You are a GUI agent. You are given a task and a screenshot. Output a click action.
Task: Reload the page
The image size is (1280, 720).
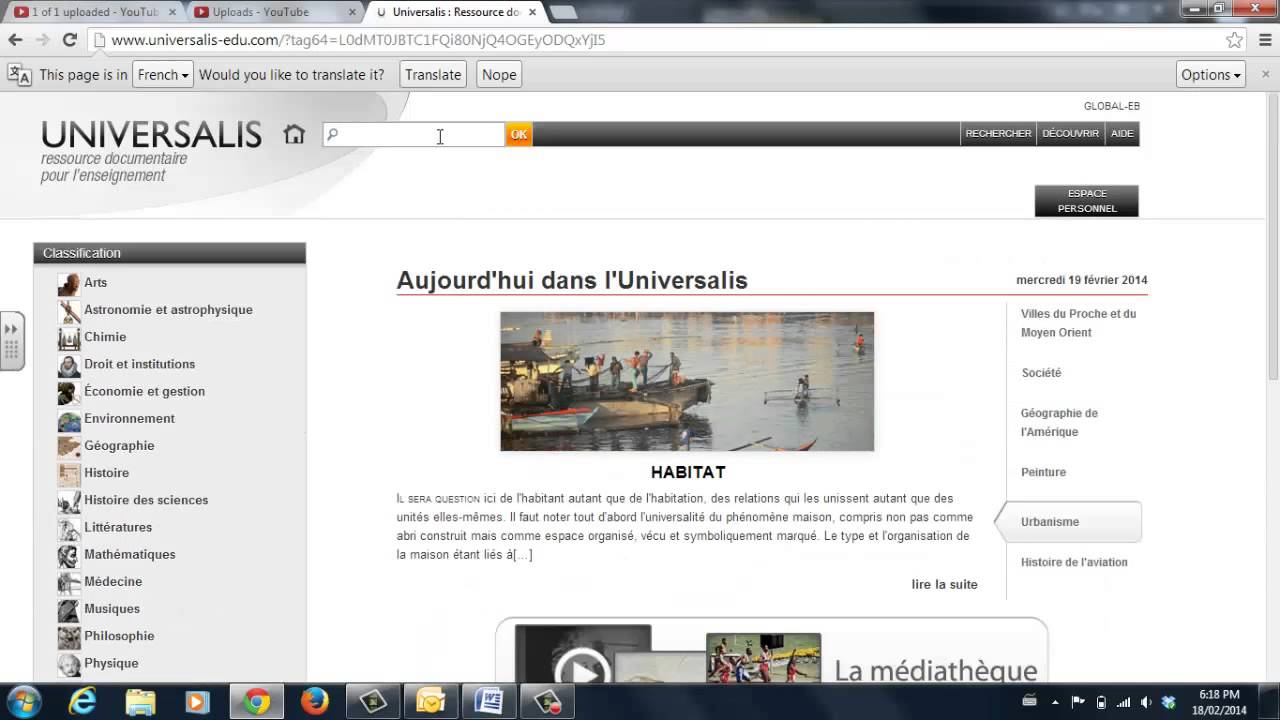[x=69, y=40]
